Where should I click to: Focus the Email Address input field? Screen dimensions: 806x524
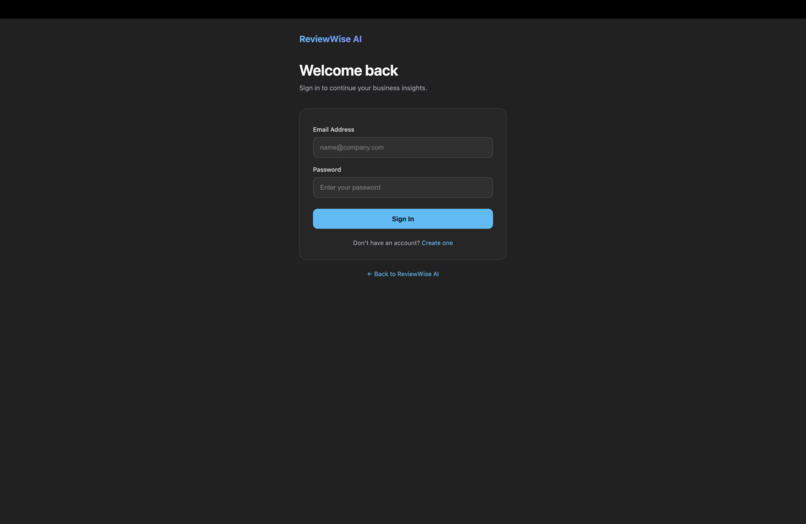click(402, 148)
